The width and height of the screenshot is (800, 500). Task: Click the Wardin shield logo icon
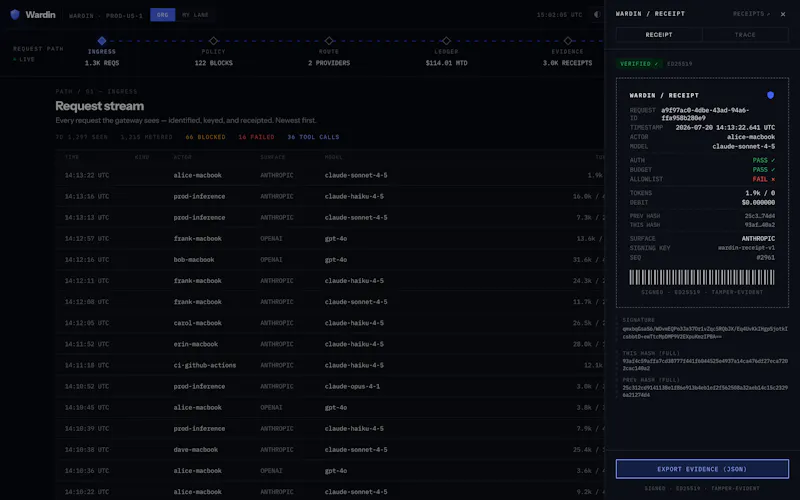coord(15,14)
